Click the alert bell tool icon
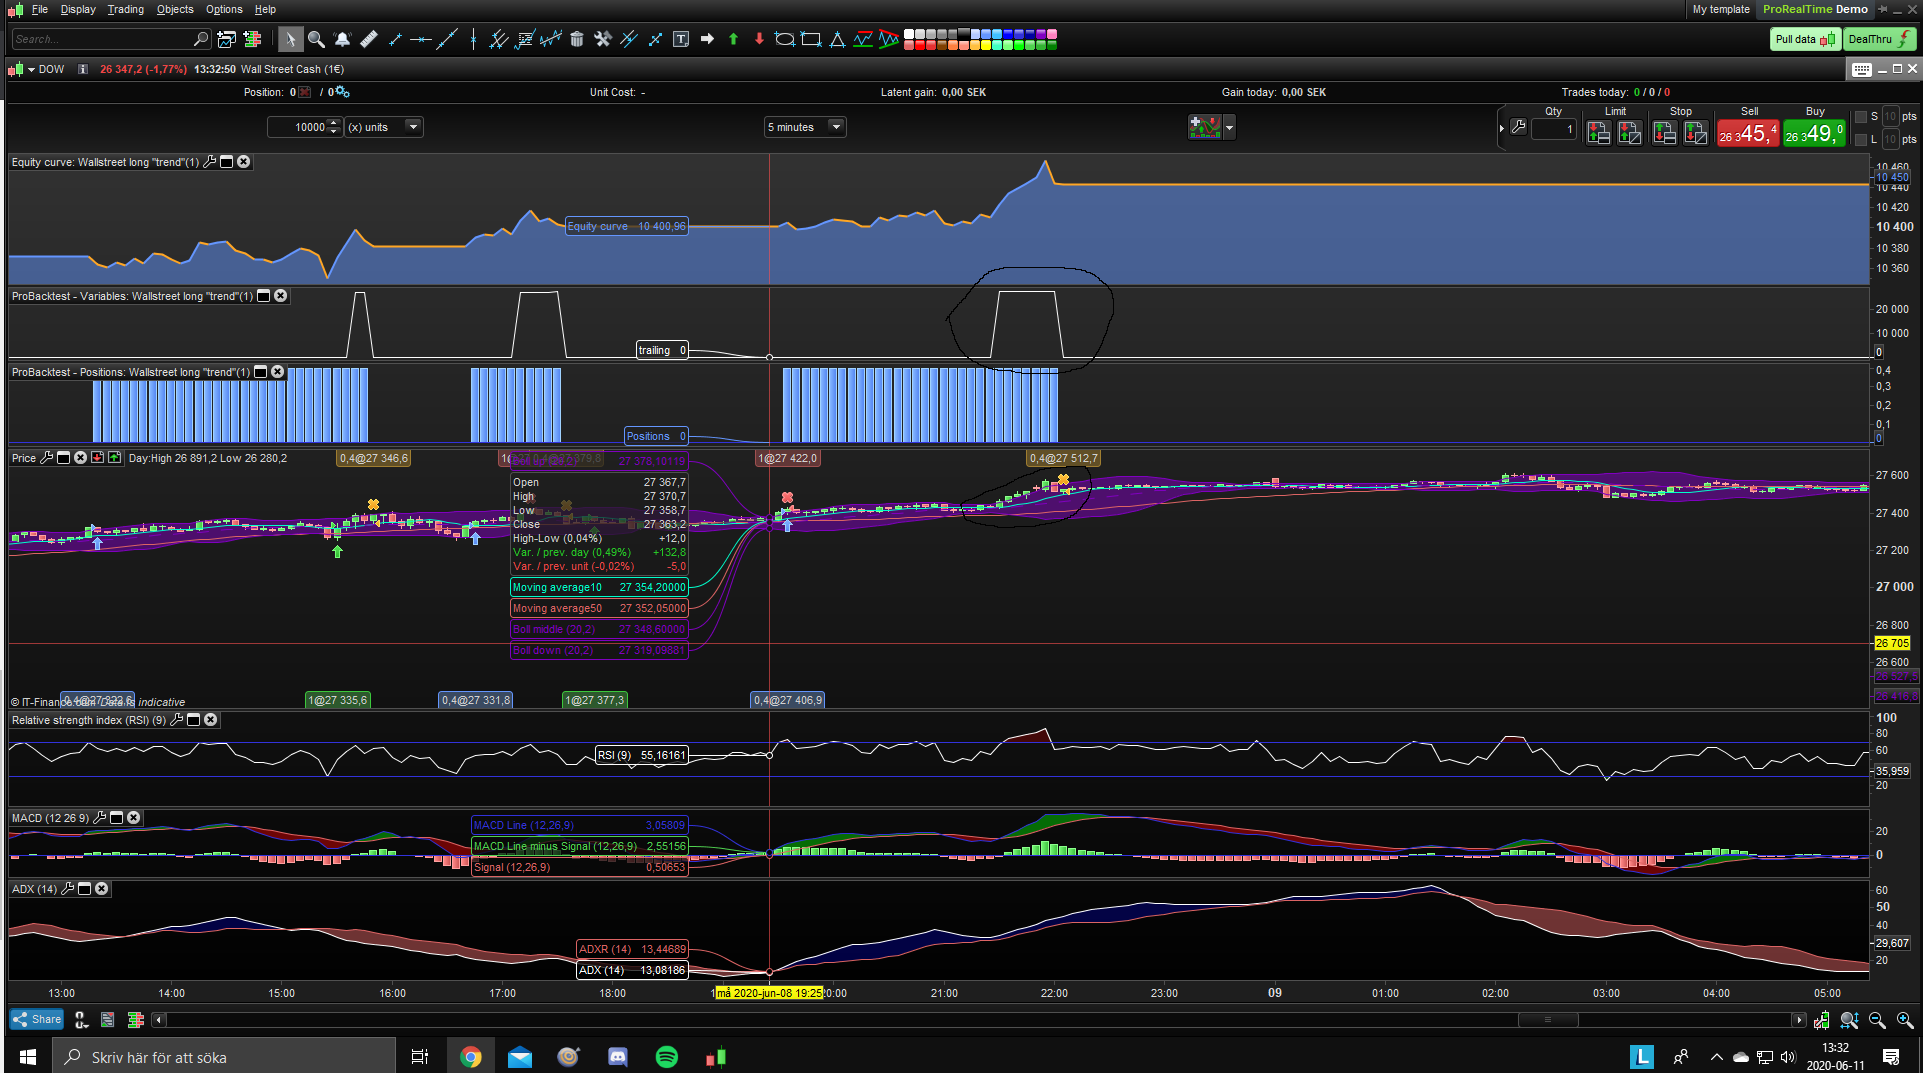The image size is (1923, 1073). (x=342, y=39)
